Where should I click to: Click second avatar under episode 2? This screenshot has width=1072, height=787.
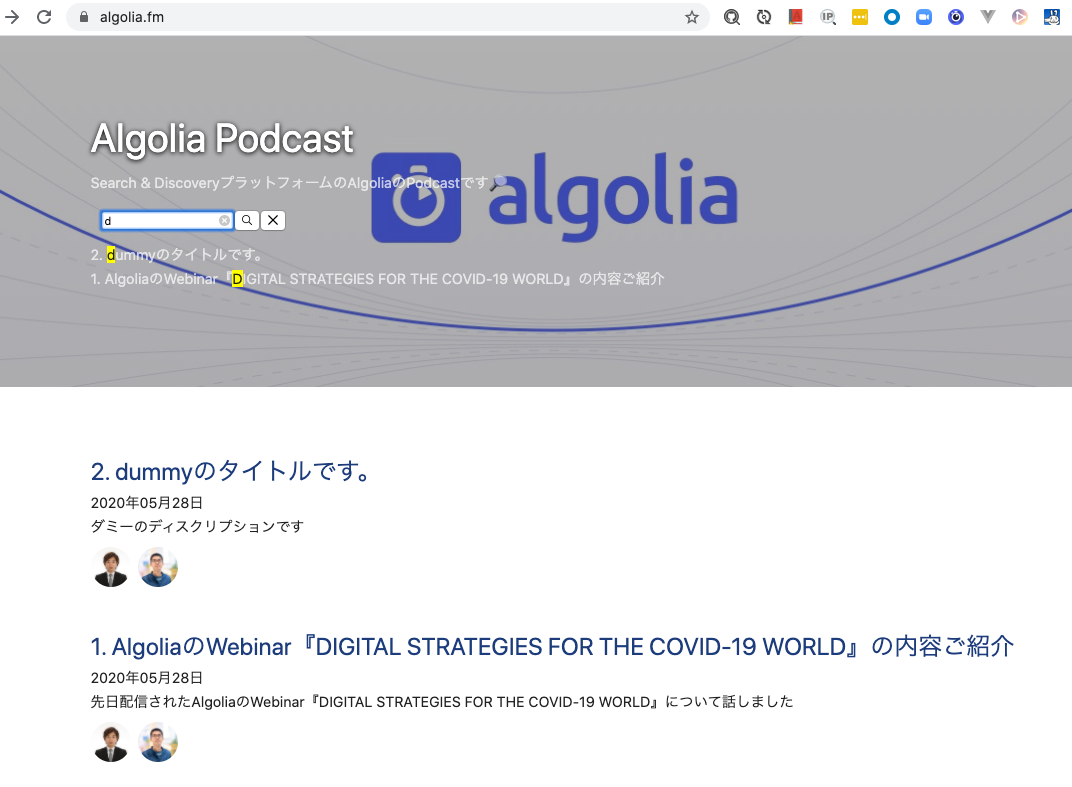coord(158,567)
